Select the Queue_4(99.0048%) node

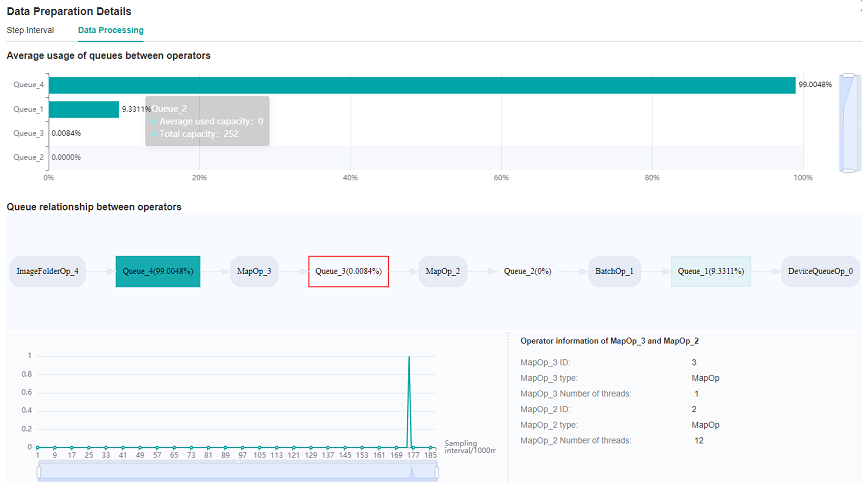[158, 271]
